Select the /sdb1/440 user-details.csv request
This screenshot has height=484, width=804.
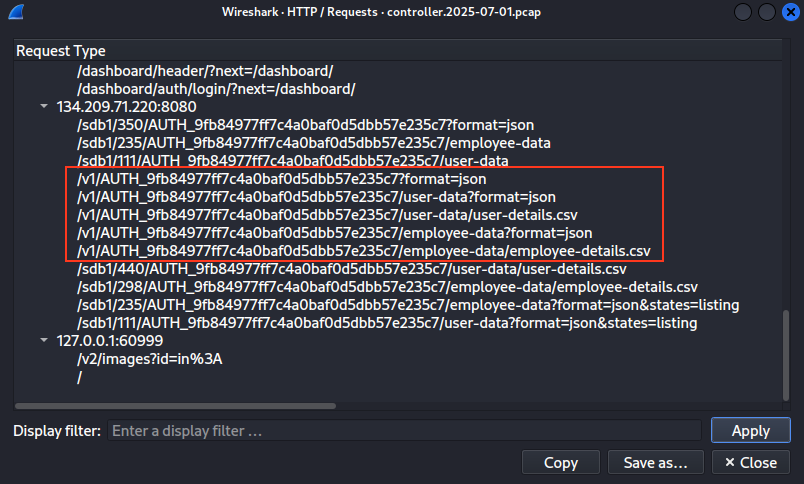(x=351, y=269)
